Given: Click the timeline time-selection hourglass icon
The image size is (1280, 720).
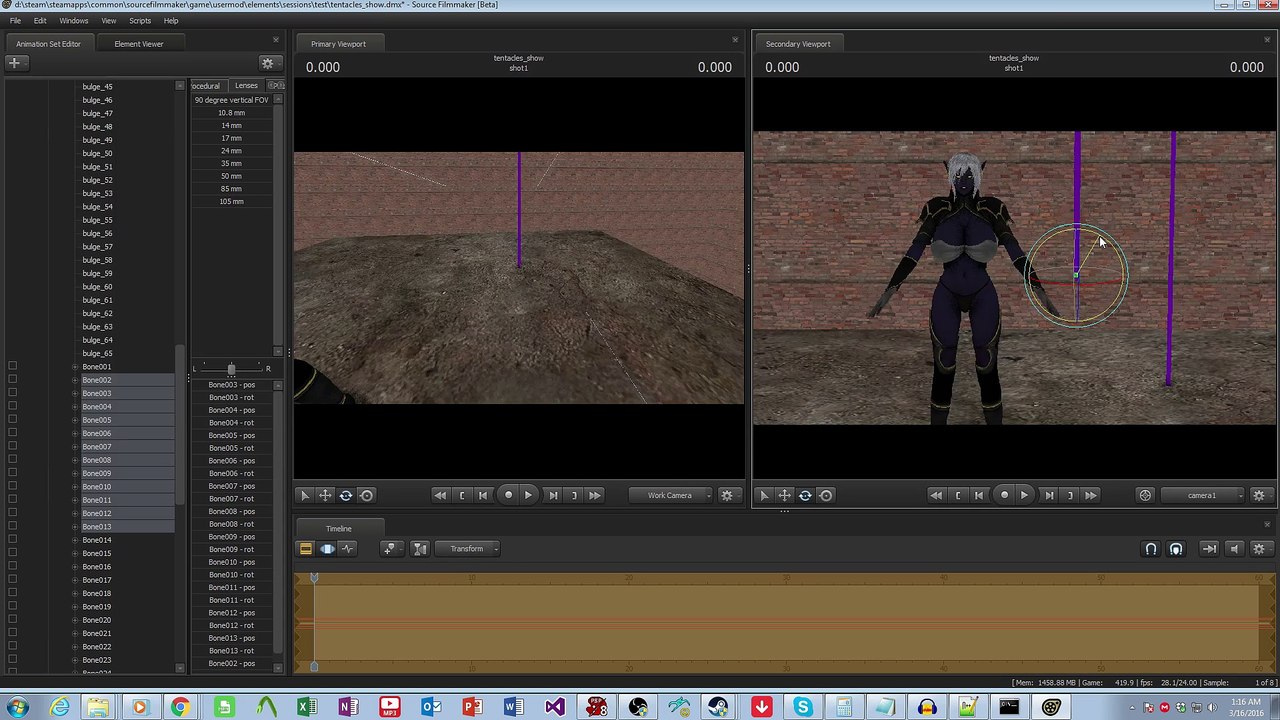Looking at the screenshot, I should [420, 549].
